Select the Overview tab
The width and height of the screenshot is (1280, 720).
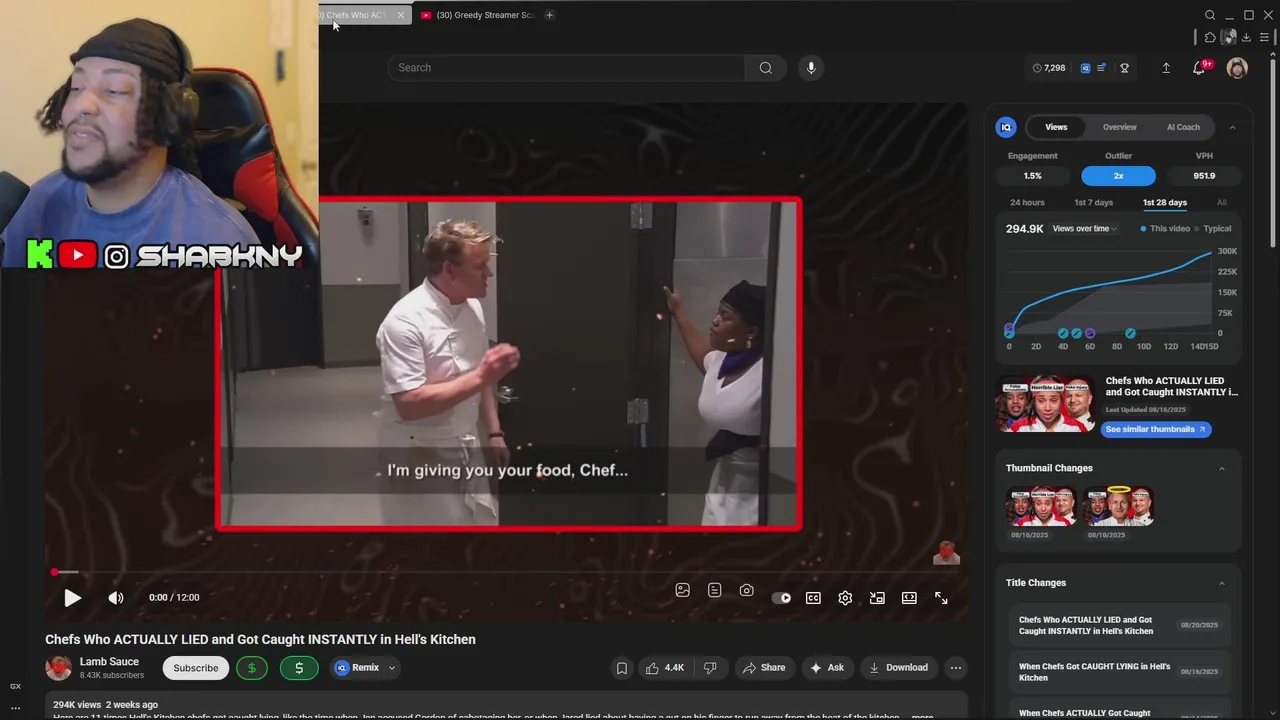coord(1120,127)
